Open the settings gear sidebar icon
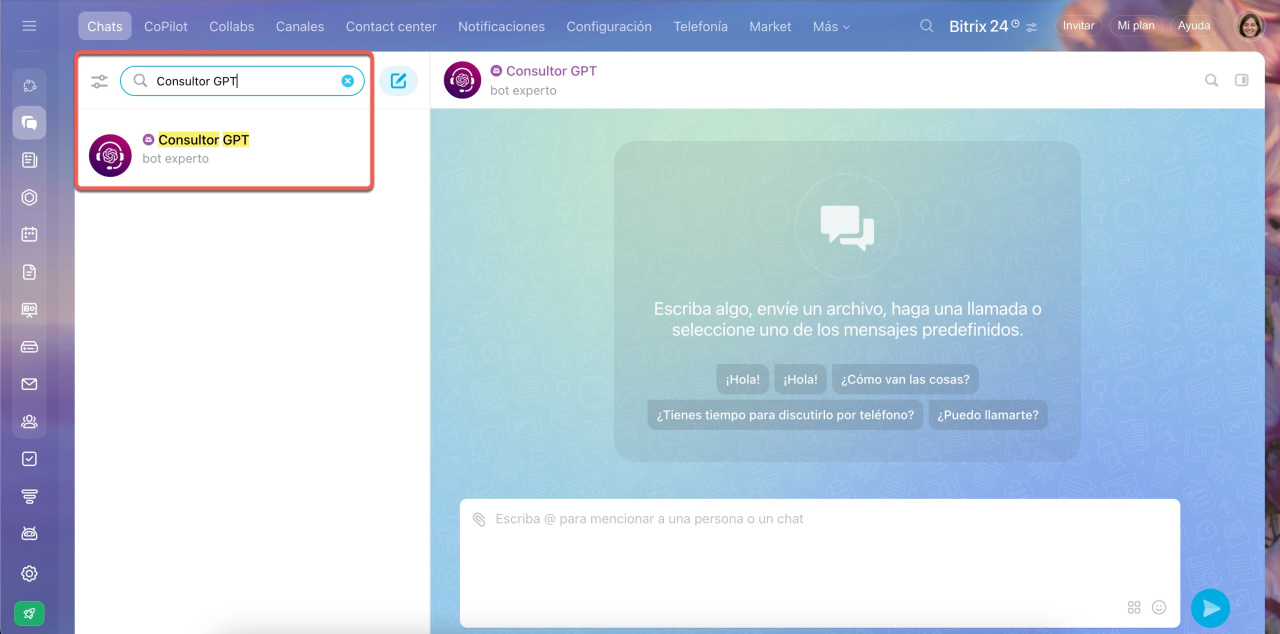 pyautogui.click(x=29, y=573)
